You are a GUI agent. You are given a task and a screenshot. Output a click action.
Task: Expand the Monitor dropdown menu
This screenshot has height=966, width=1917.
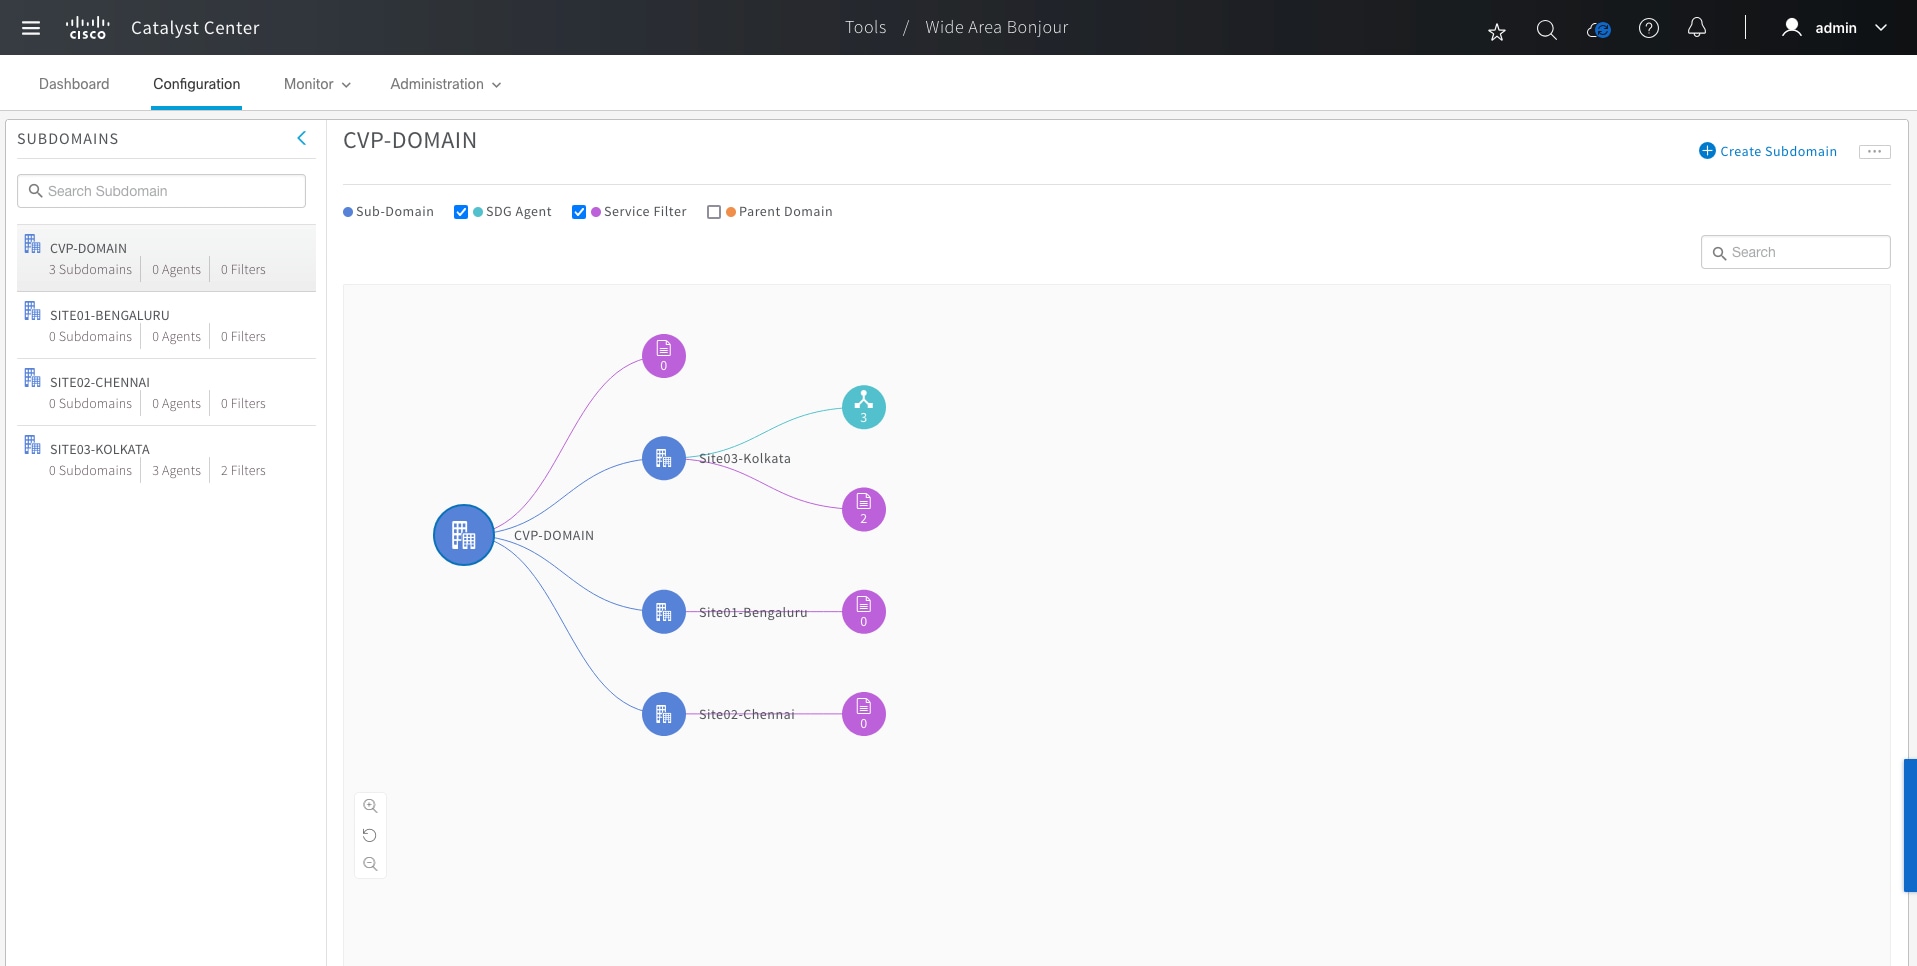pos(317,84)
